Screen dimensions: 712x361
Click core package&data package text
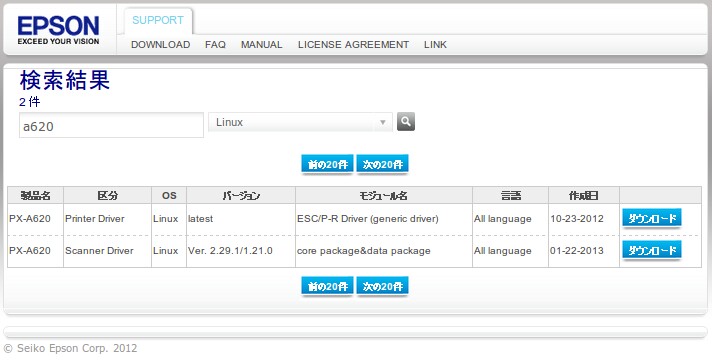tap(364, 251)
